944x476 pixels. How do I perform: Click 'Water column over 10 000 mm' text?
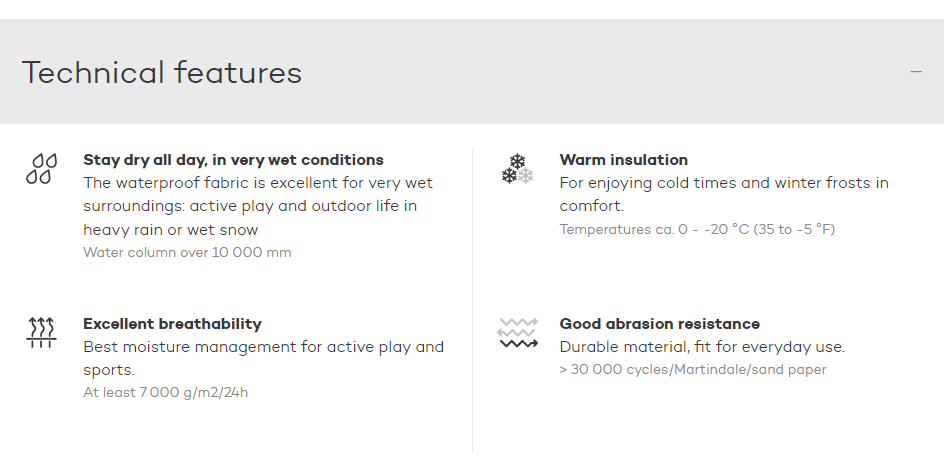point(187,253)
